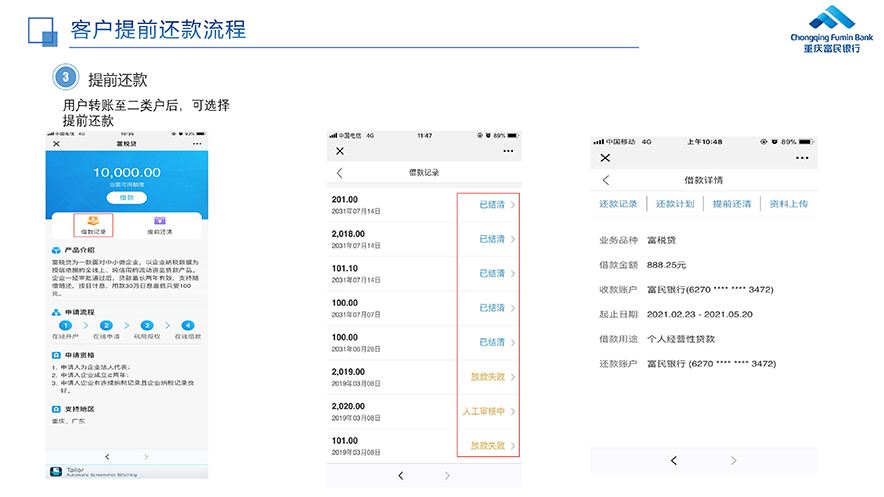Click the 产品介绍 cube icon

[x=56, y=250]
